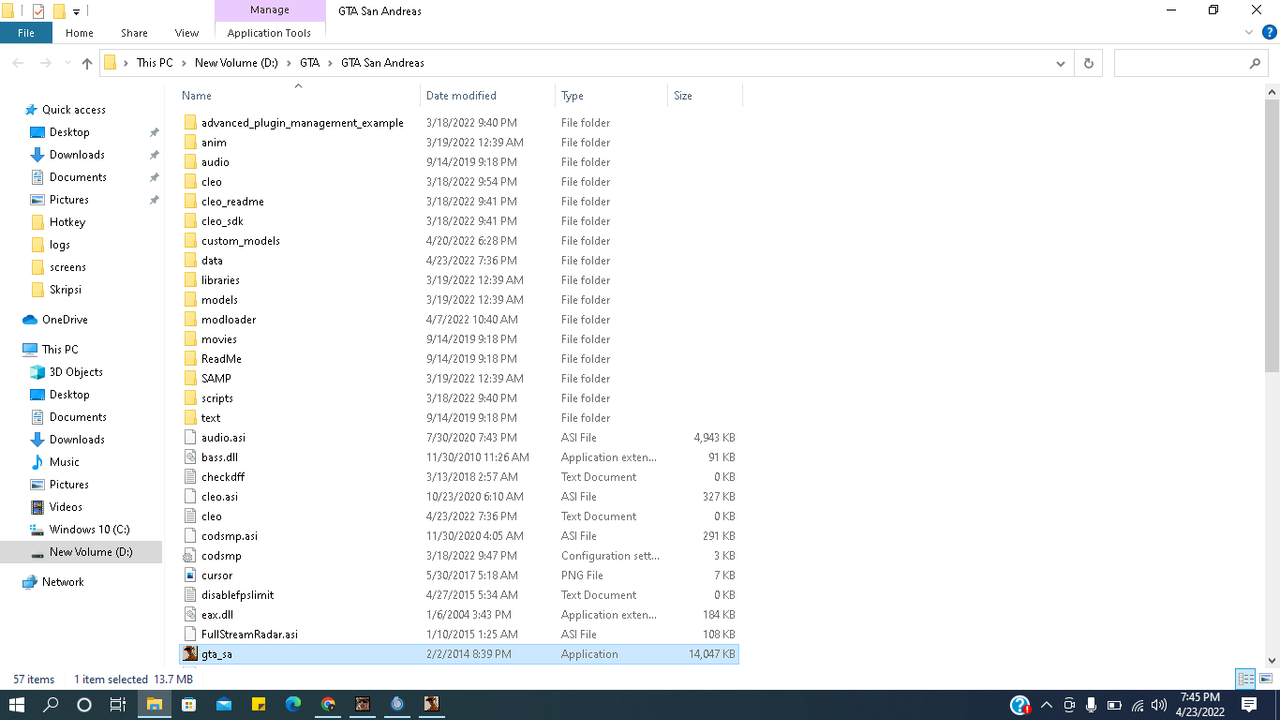
Task: Refresh the GTA San Andreas folder view
Action: point(1089,63)
